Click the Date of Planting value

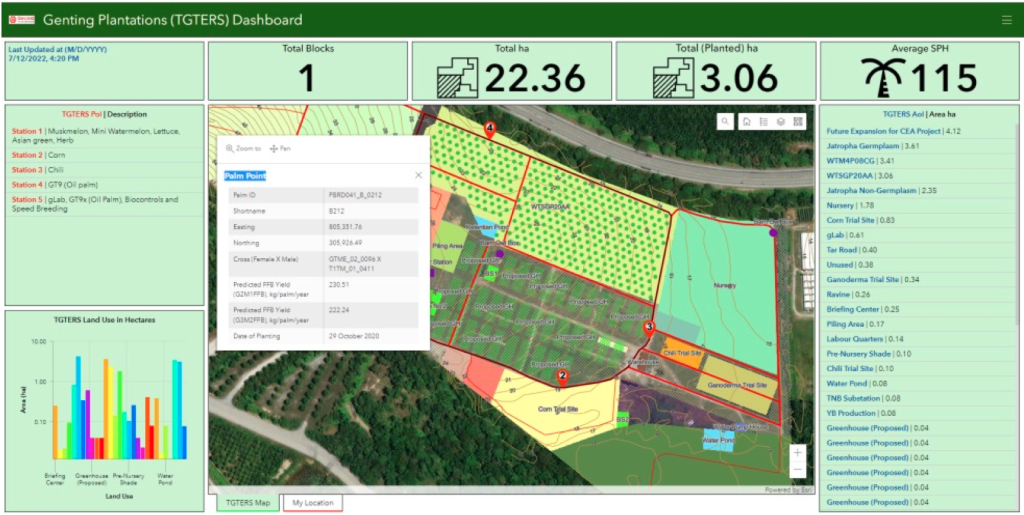click(x=354, y=336)
